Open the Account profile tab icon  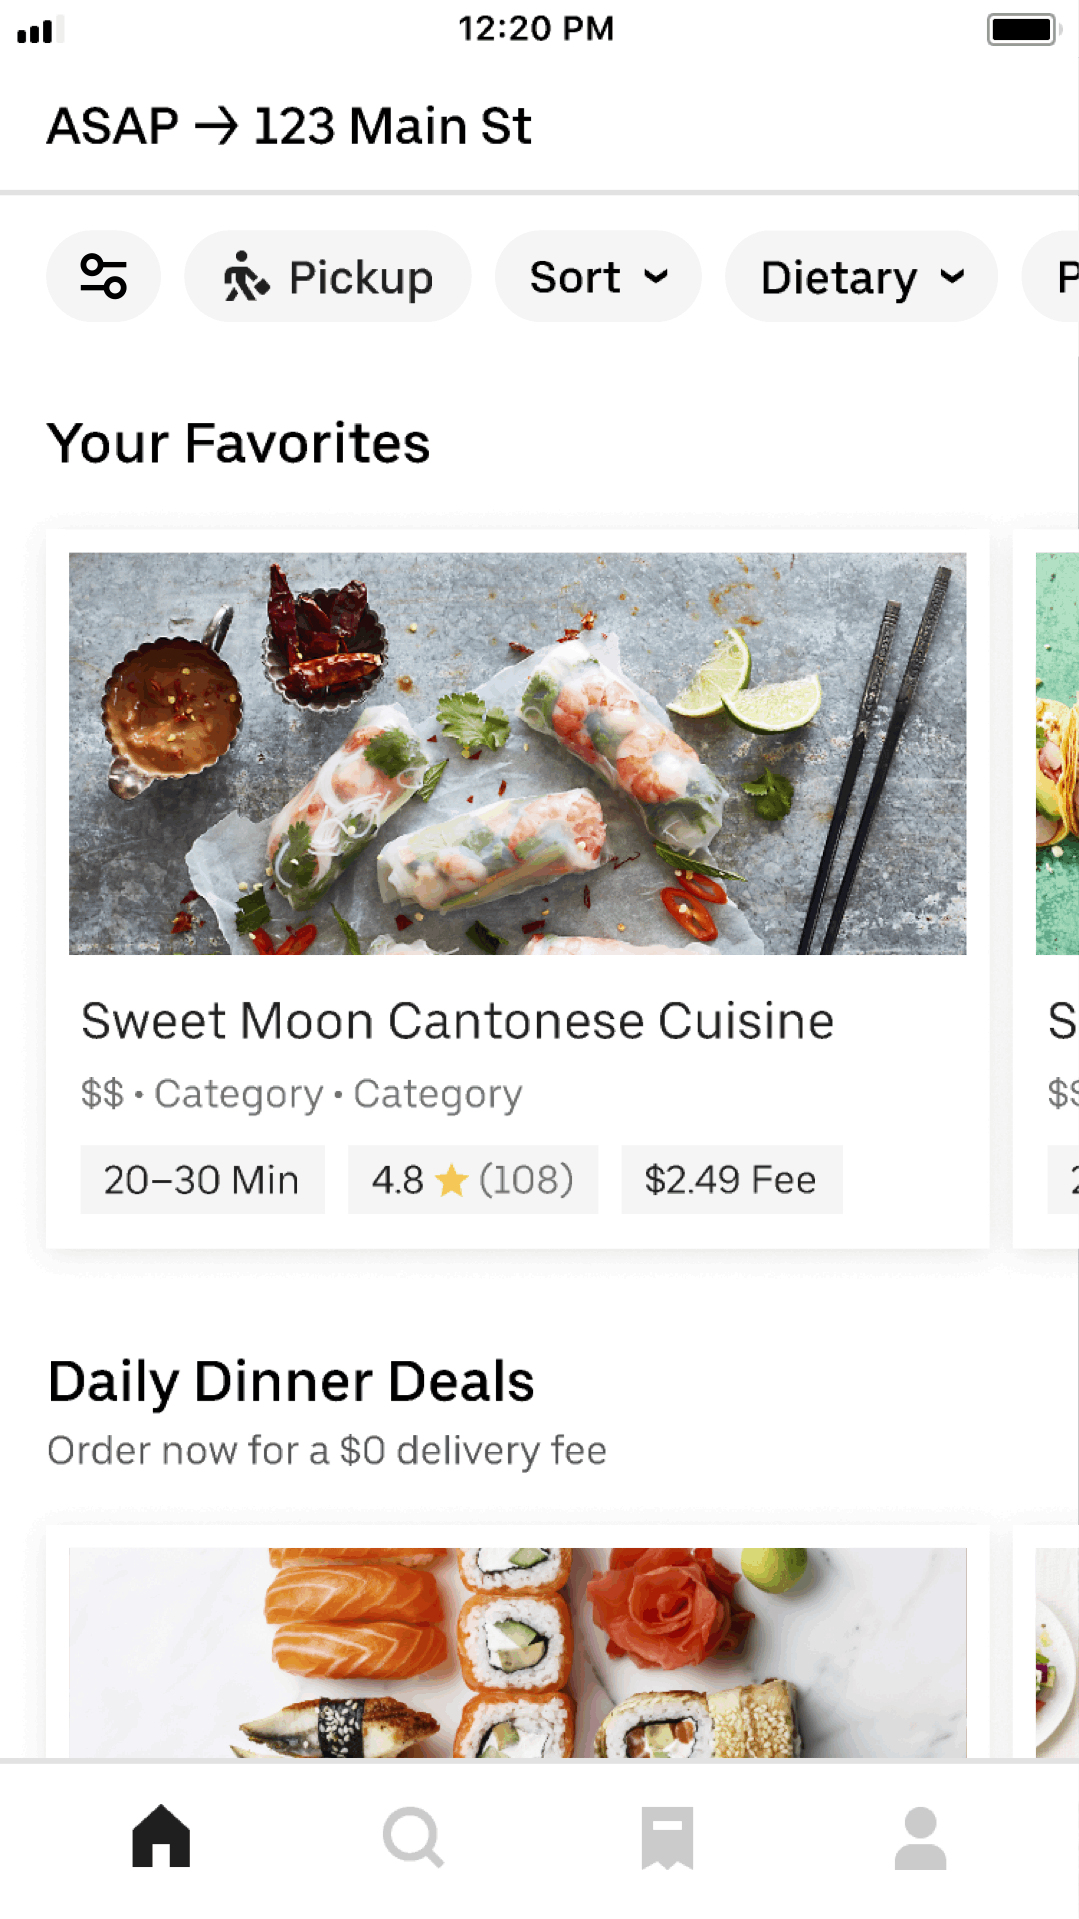tap(920, 1837)
